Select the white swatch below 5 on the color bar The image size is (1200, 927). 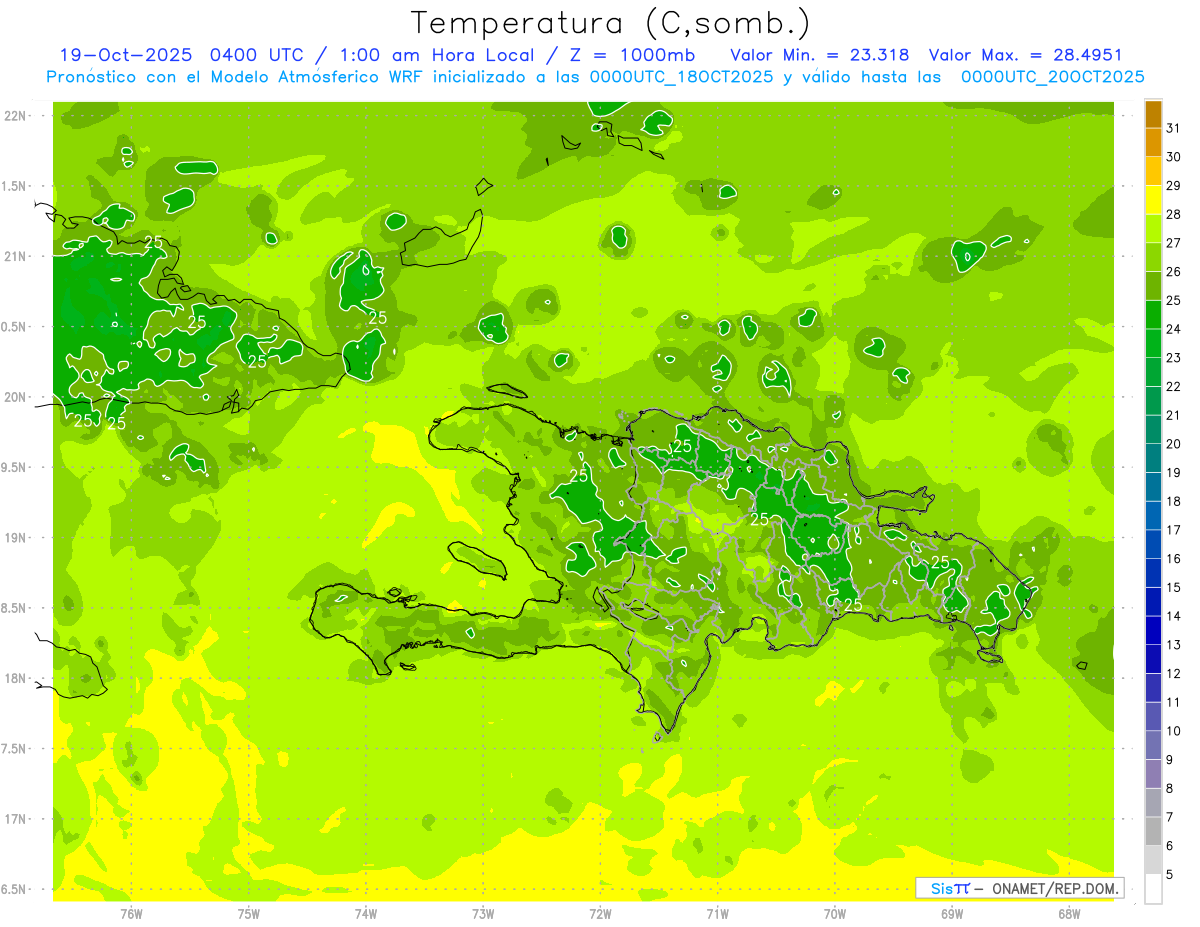click(1153, 889)
